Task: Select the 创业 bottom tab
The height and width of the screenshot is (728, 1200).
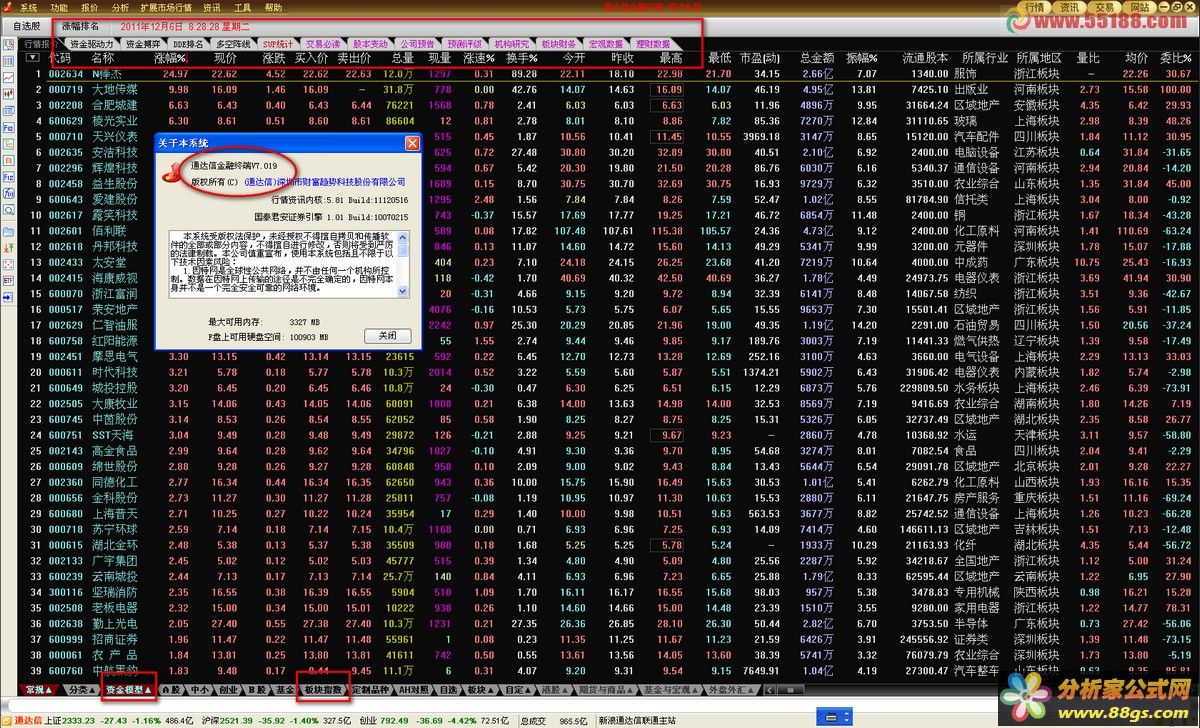Action: coord(228,690)
